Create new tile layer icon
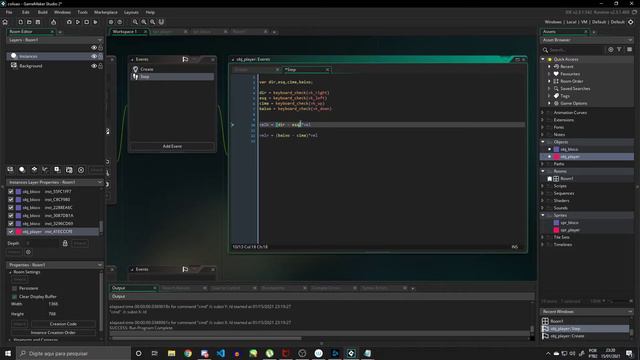640x360 pixels. 34,170
